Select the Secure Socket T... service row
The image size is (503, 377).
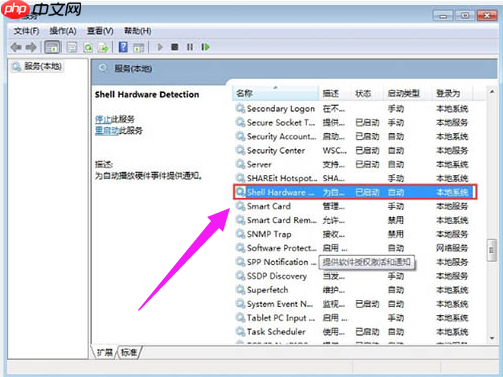tap(353, 122)
